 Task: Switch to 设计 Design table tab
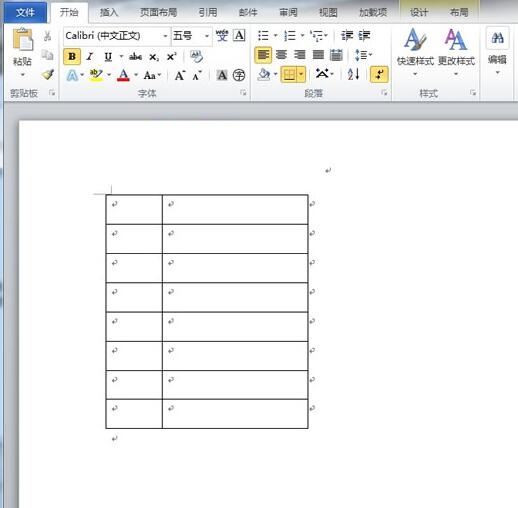pyautogui.click(x=419, y=12)
